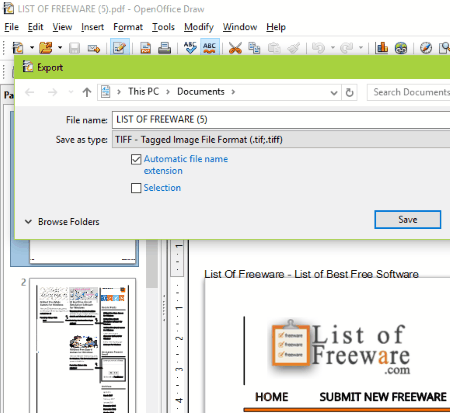Click the Paste clipboard icon
This screenshot has height=413, width=450.
click(274, 48)
